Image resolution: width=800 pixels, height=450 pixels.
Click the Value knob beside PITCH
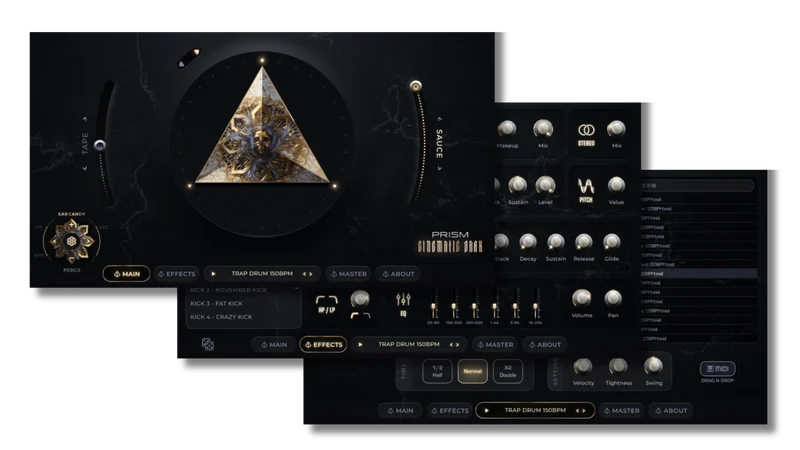(616, 184)
